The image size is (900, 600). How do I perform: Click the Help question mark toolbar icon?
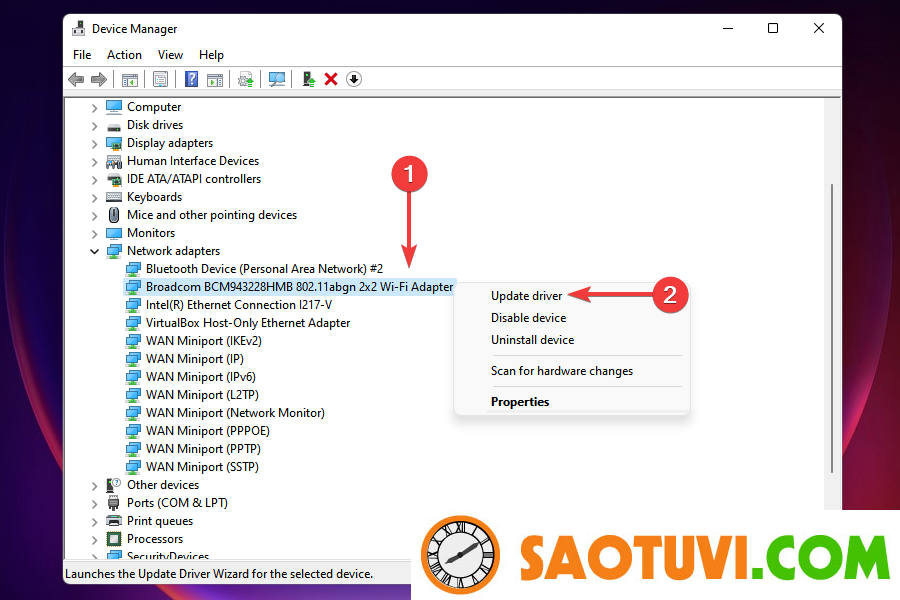191,79
